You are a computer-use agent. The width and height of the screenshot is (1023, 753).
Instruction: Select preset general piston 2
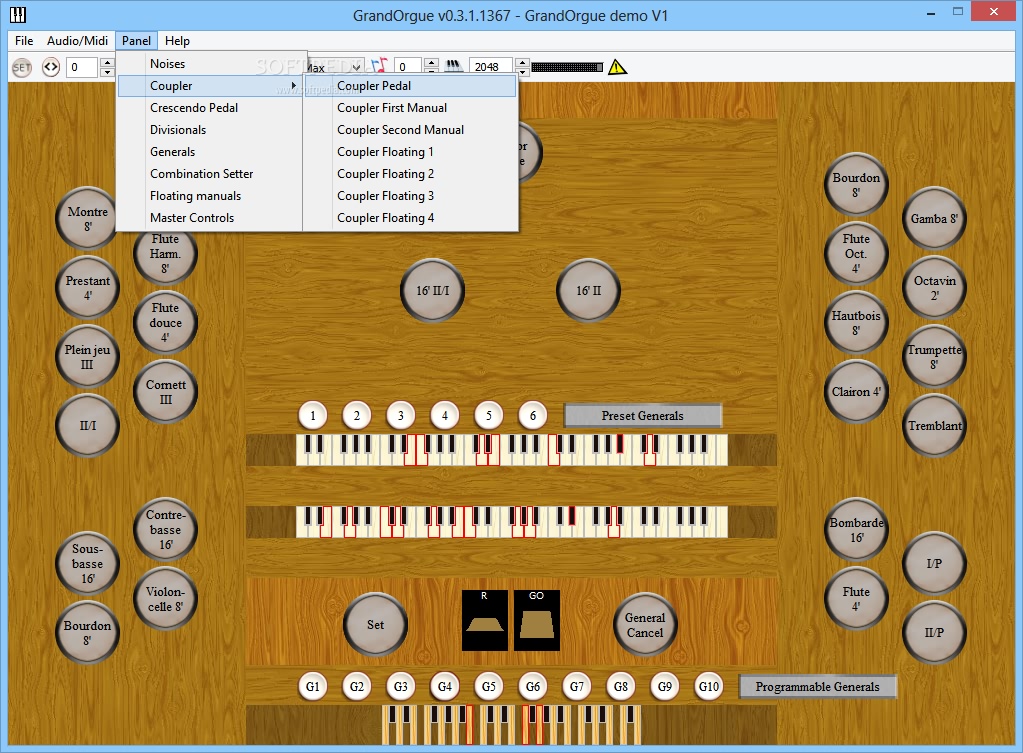[x=357, y=416]
